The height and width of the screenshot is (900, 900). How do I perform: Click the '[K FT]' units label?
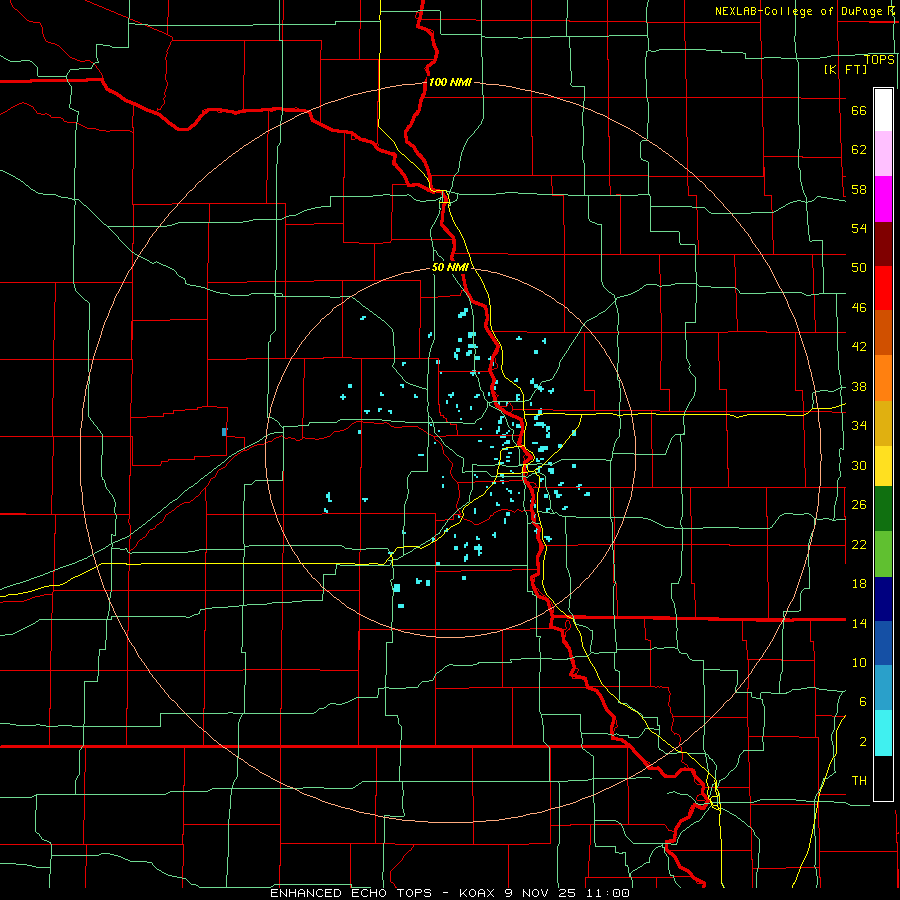pos(845,69)
